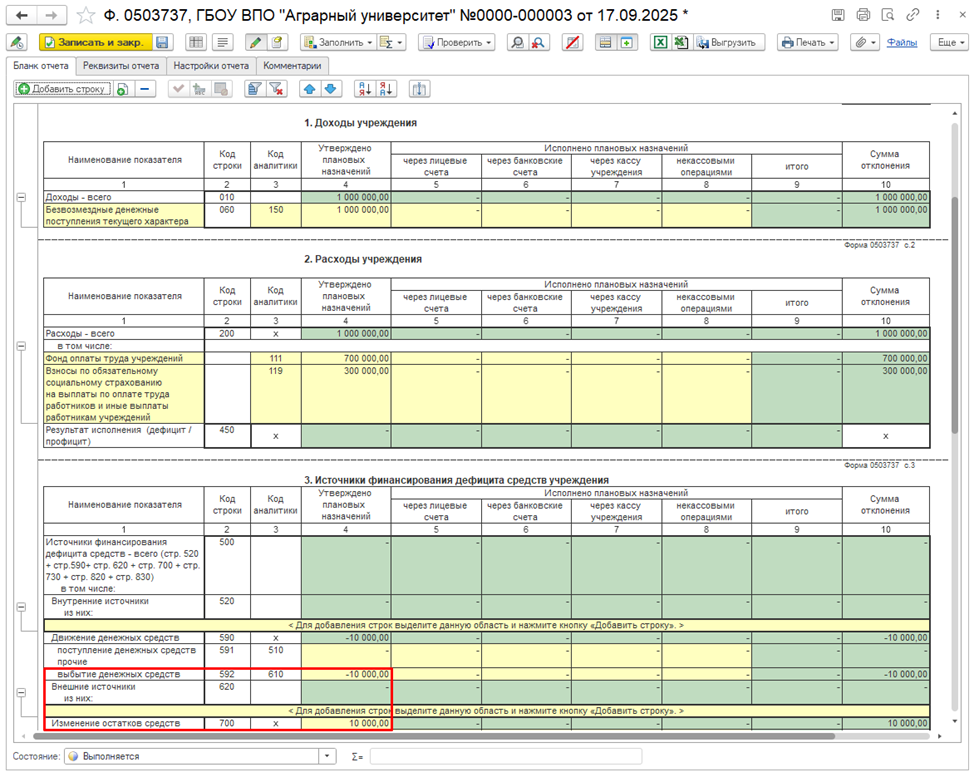Toggle the striped rows display button
The image size is (974, 777).
(x=605, y=42)
